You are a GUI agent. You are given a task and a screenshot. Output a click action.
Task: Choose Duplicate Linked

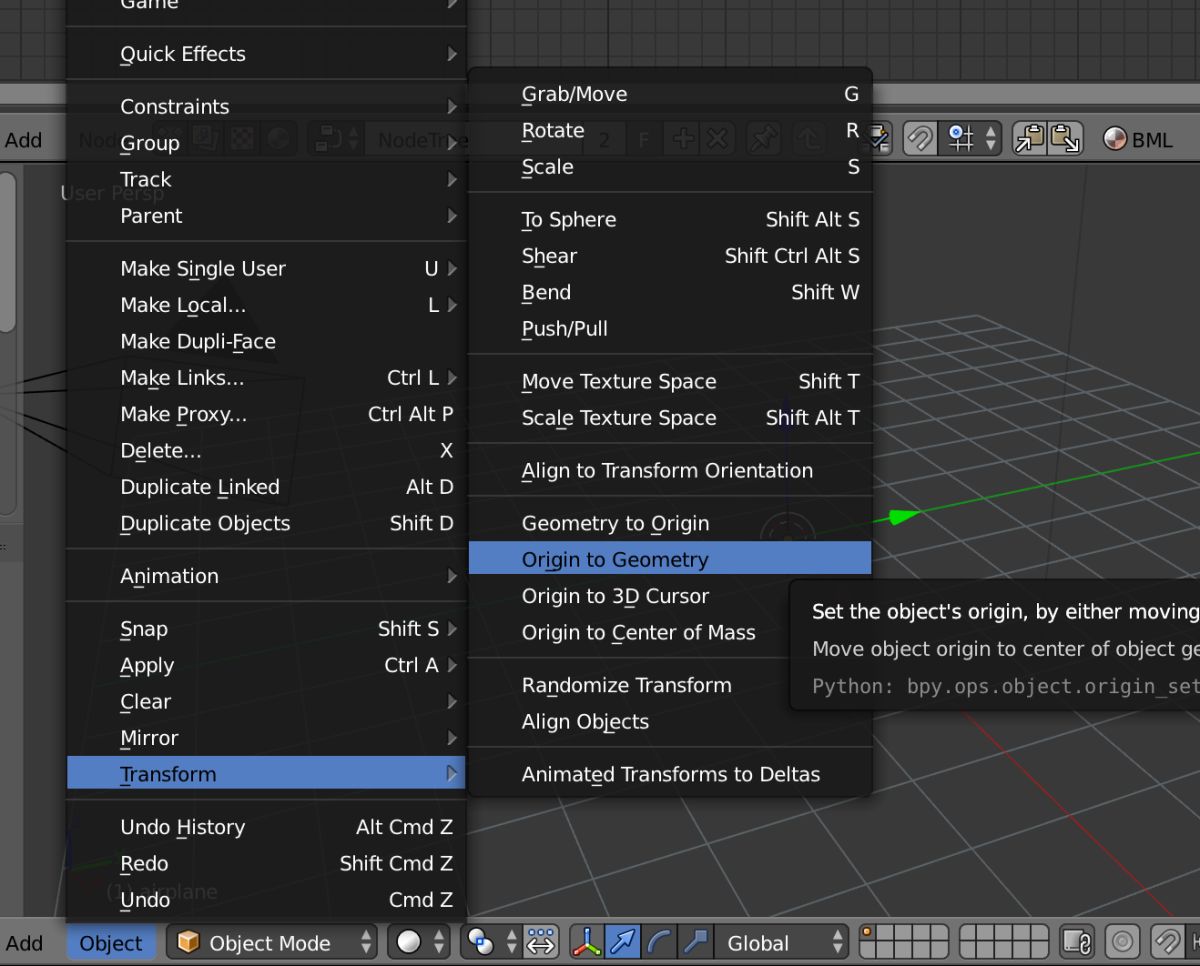click(266, 487)
